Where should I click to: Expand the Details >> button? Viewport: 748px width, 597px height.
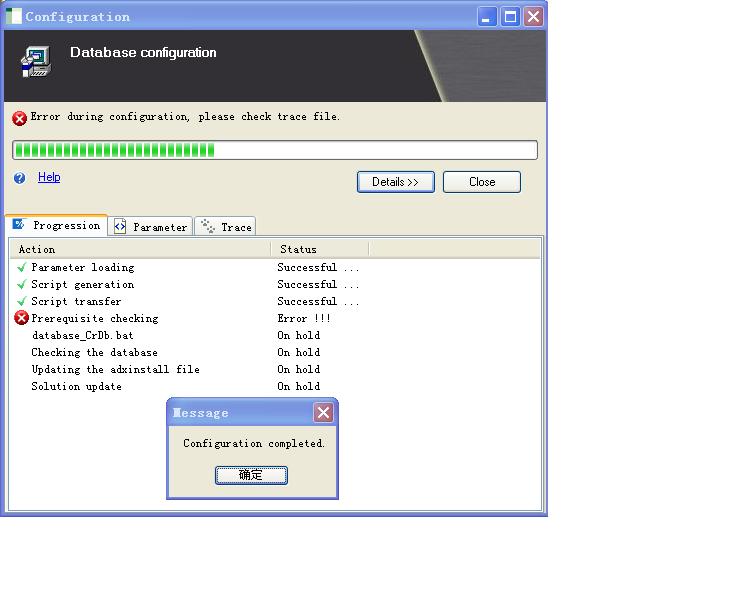click(395, 182)
